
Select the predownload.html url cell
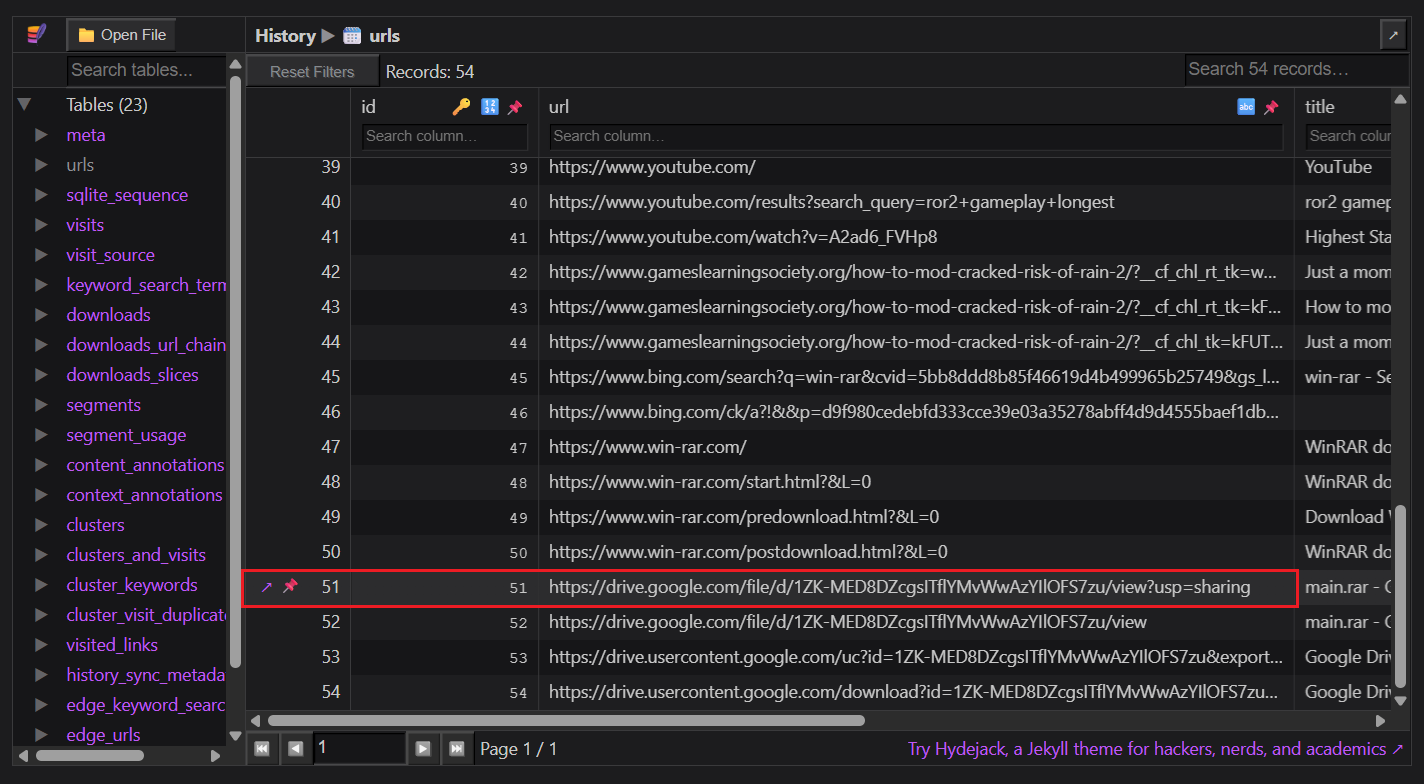[x=916, y=517]
